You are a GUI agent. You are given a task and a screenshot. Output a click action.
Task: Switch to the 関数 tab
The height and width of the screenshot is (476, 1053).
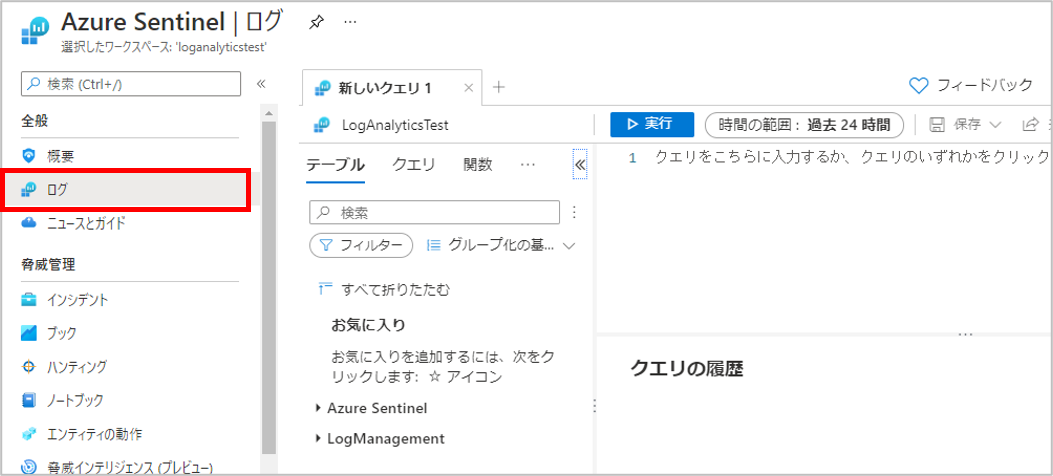coord(478,165)
